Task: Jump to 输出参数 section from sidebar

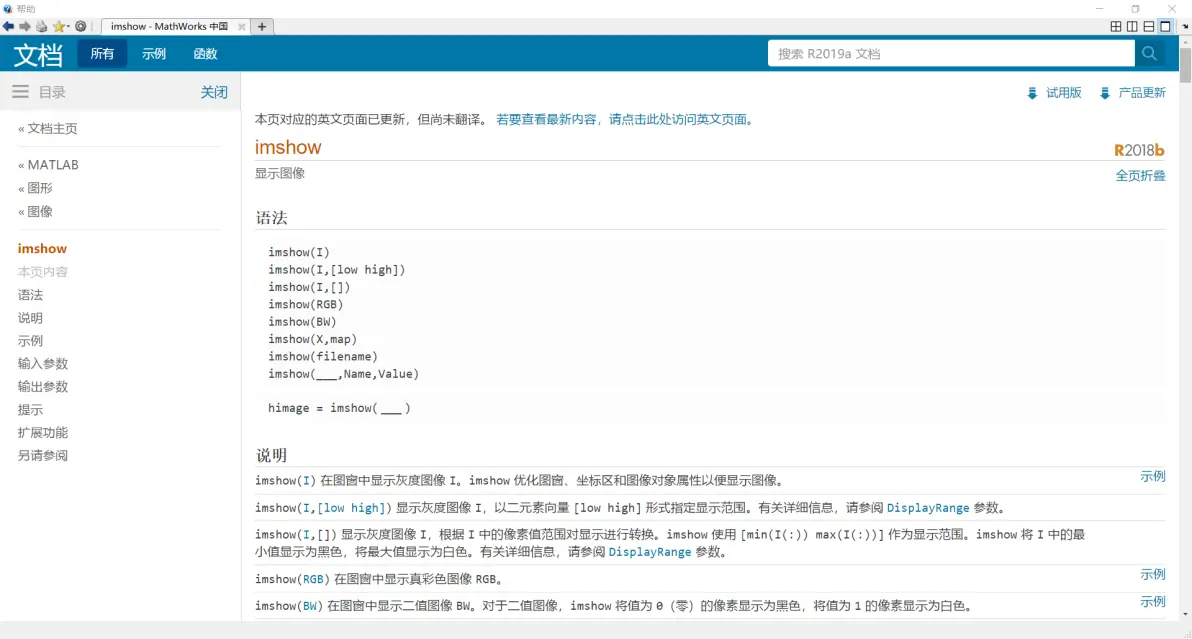Action: pyautogui.click(x=43, y=387)
